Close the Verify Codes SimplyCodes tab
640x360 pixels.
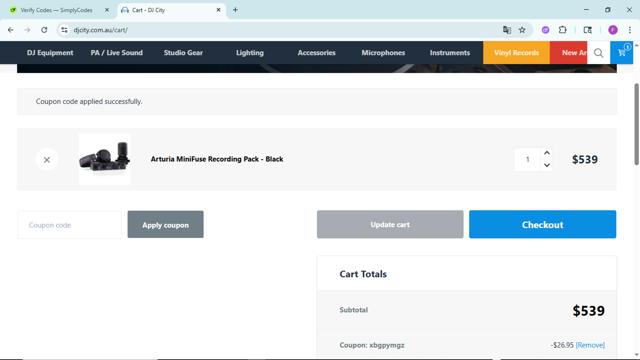[x=107, y=10]
